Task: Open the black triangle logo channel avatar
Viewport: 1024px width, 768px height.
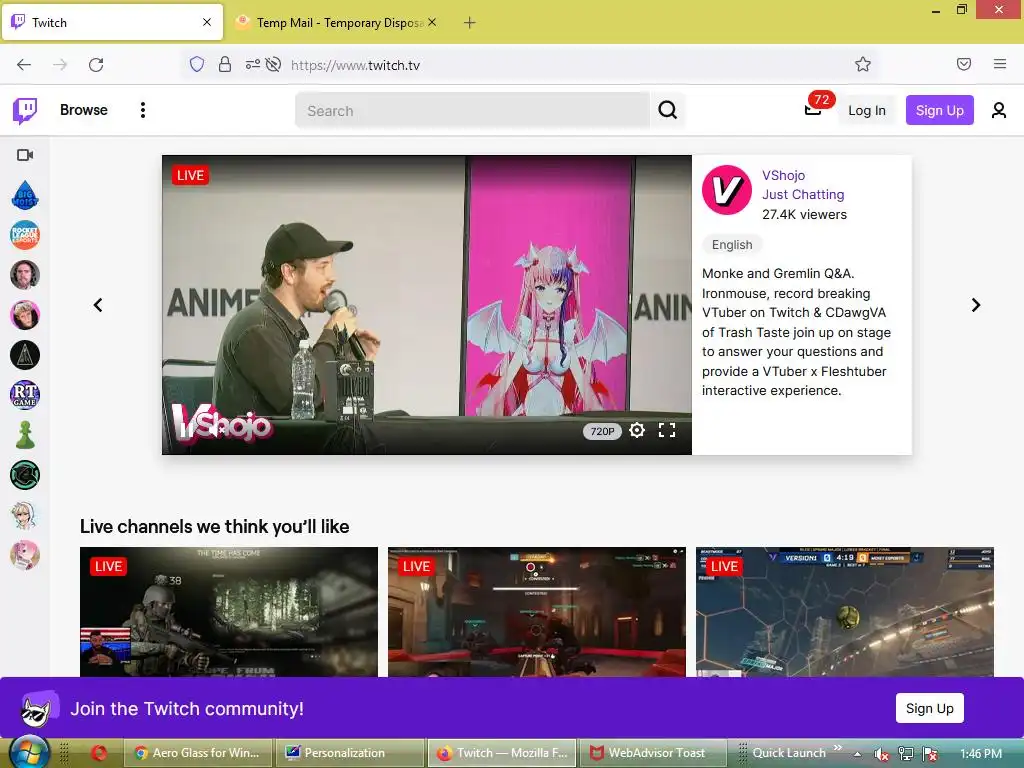Action: coord(25,355)
